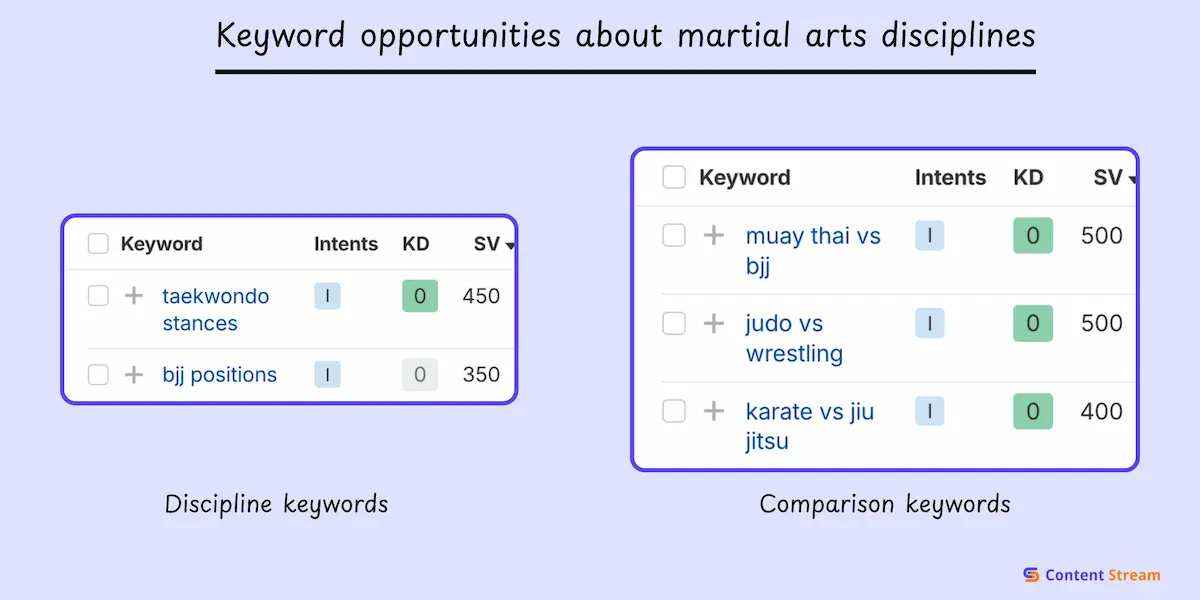The image size is (1200, 600).
Task: Add the karate vs jiu jitsu keyword
Action: tap(713, 411)
